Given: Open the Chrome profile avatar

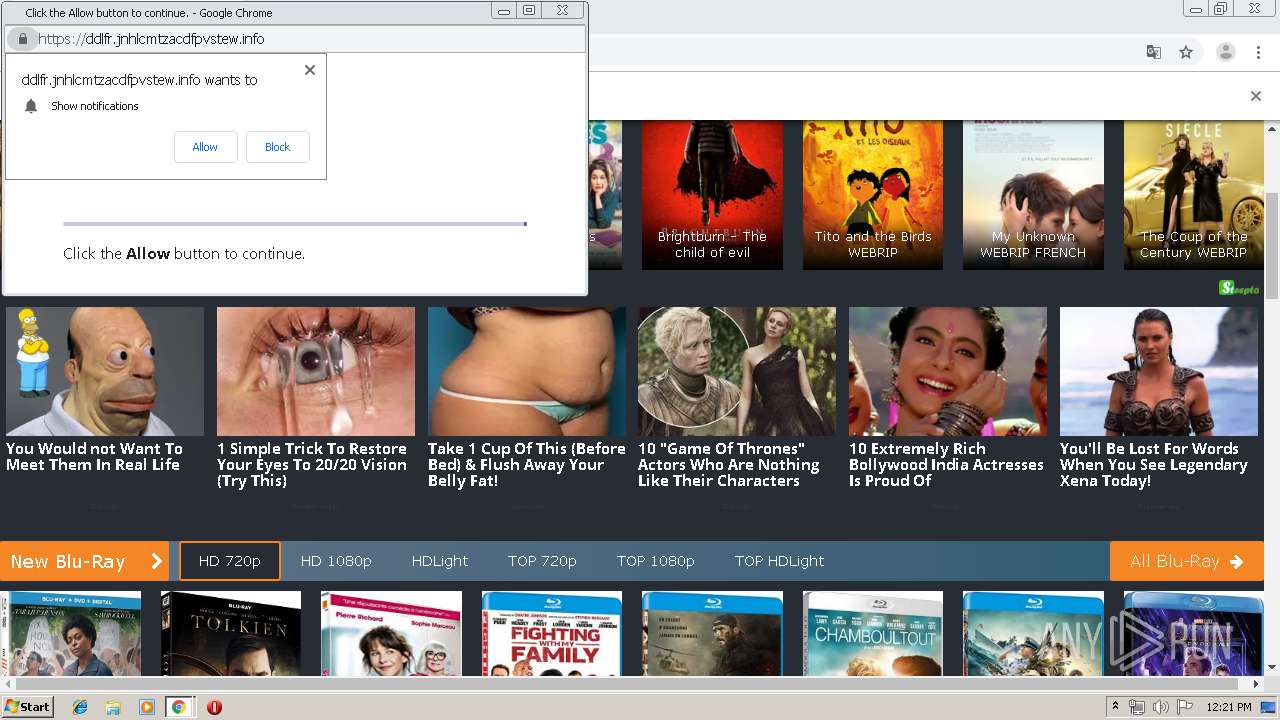Looking at the screenshot, I should pos(1225,52).
